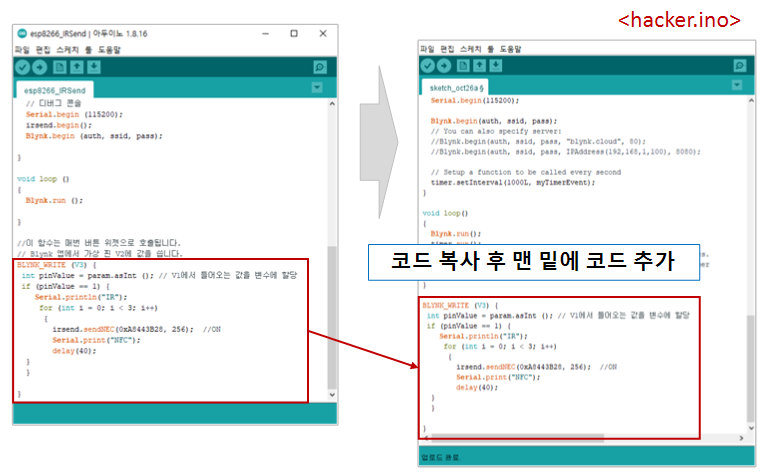
Task: Click vertical scrollbar thumb in esp8266_IRSend editor
Action: 332,317
